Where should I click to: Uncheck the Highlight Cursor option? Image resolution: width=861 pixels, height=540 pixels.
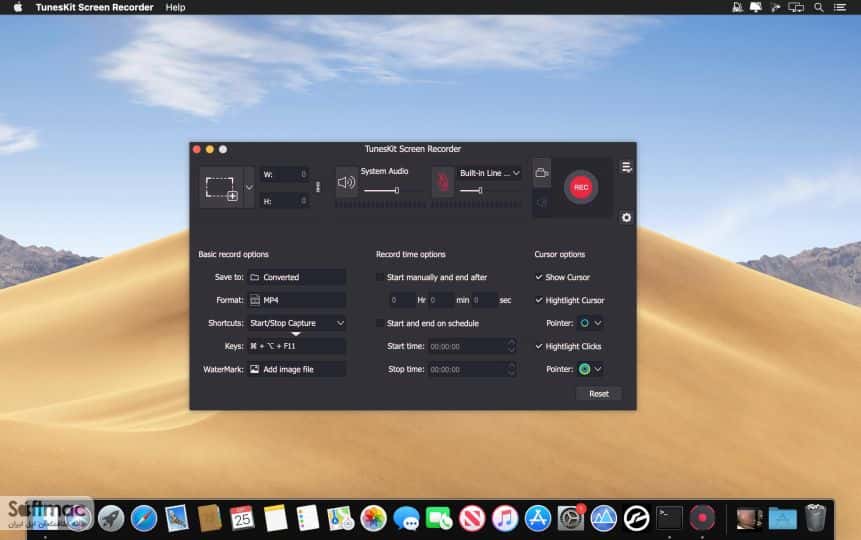click(x=539, y=300)
